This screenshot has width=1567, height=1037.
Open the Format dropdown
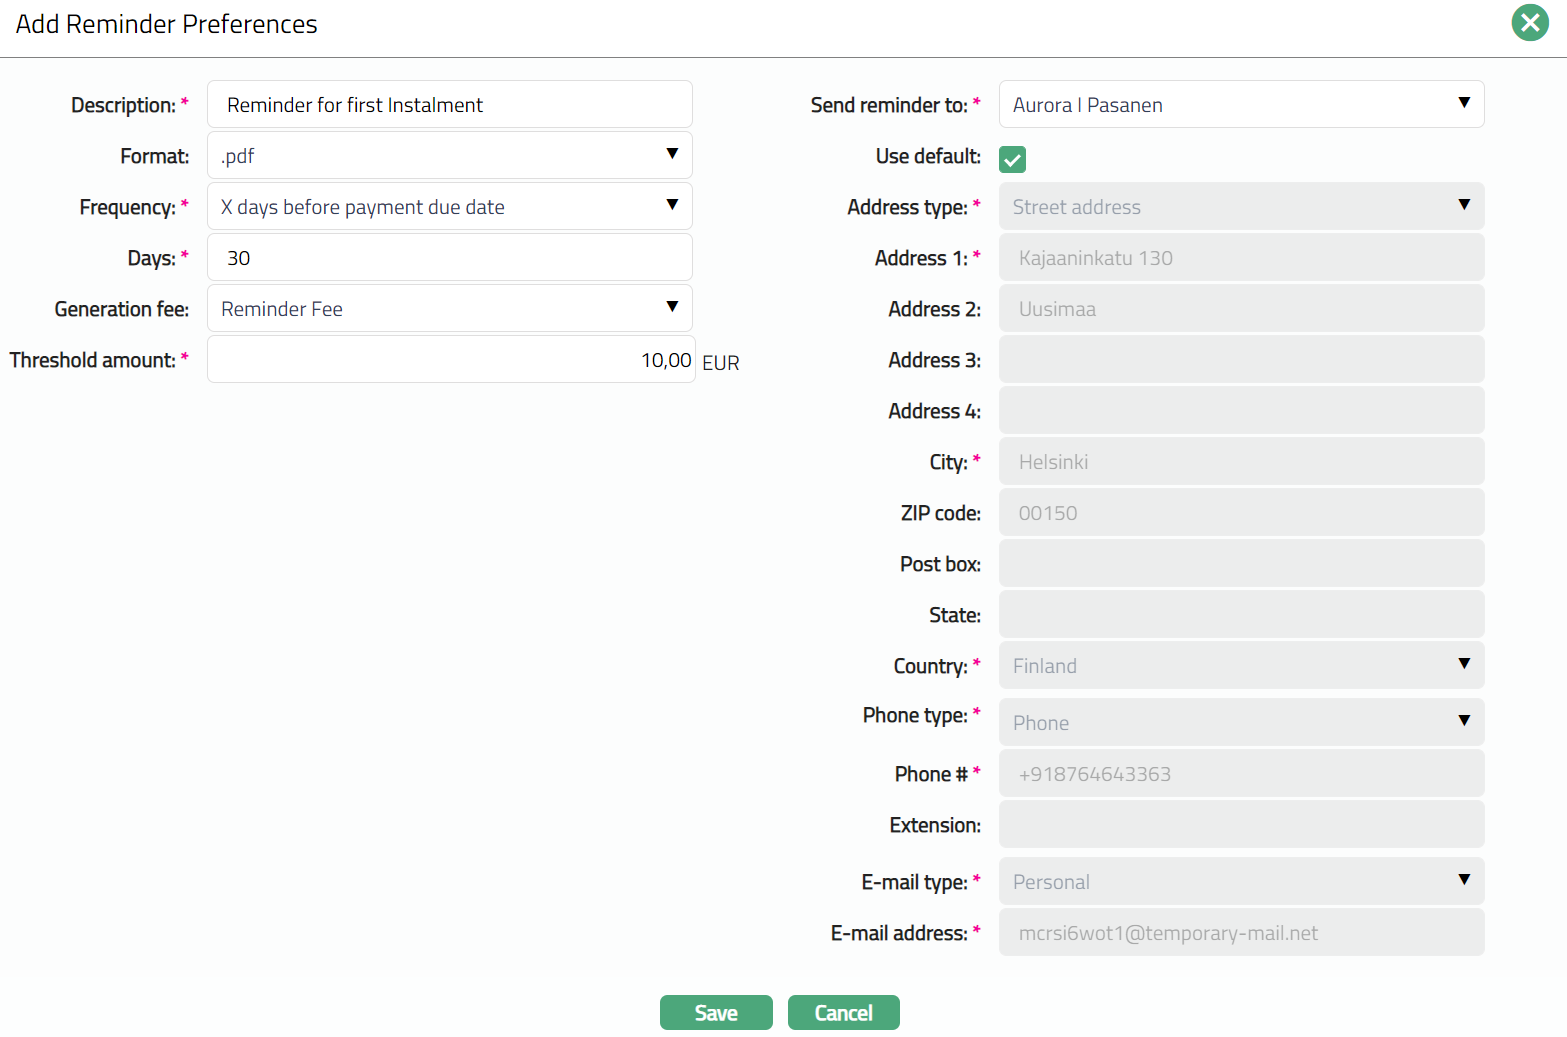tap(449, 156)
